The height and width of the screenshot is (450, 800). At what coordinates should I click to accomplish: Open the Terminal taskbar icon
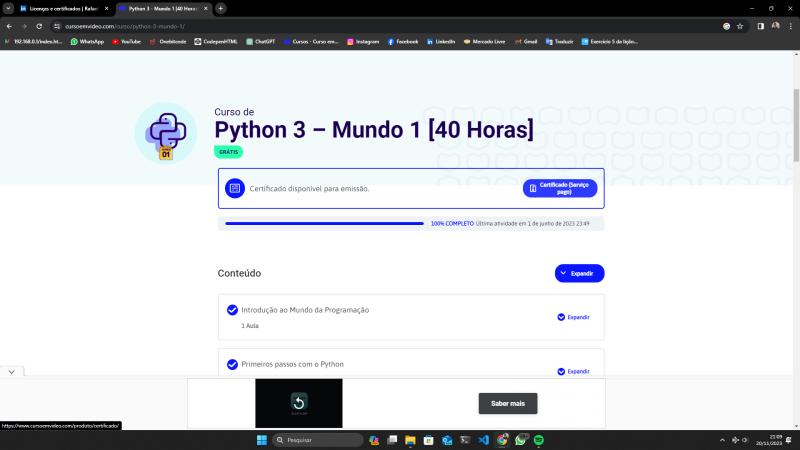tap(465, 440)
